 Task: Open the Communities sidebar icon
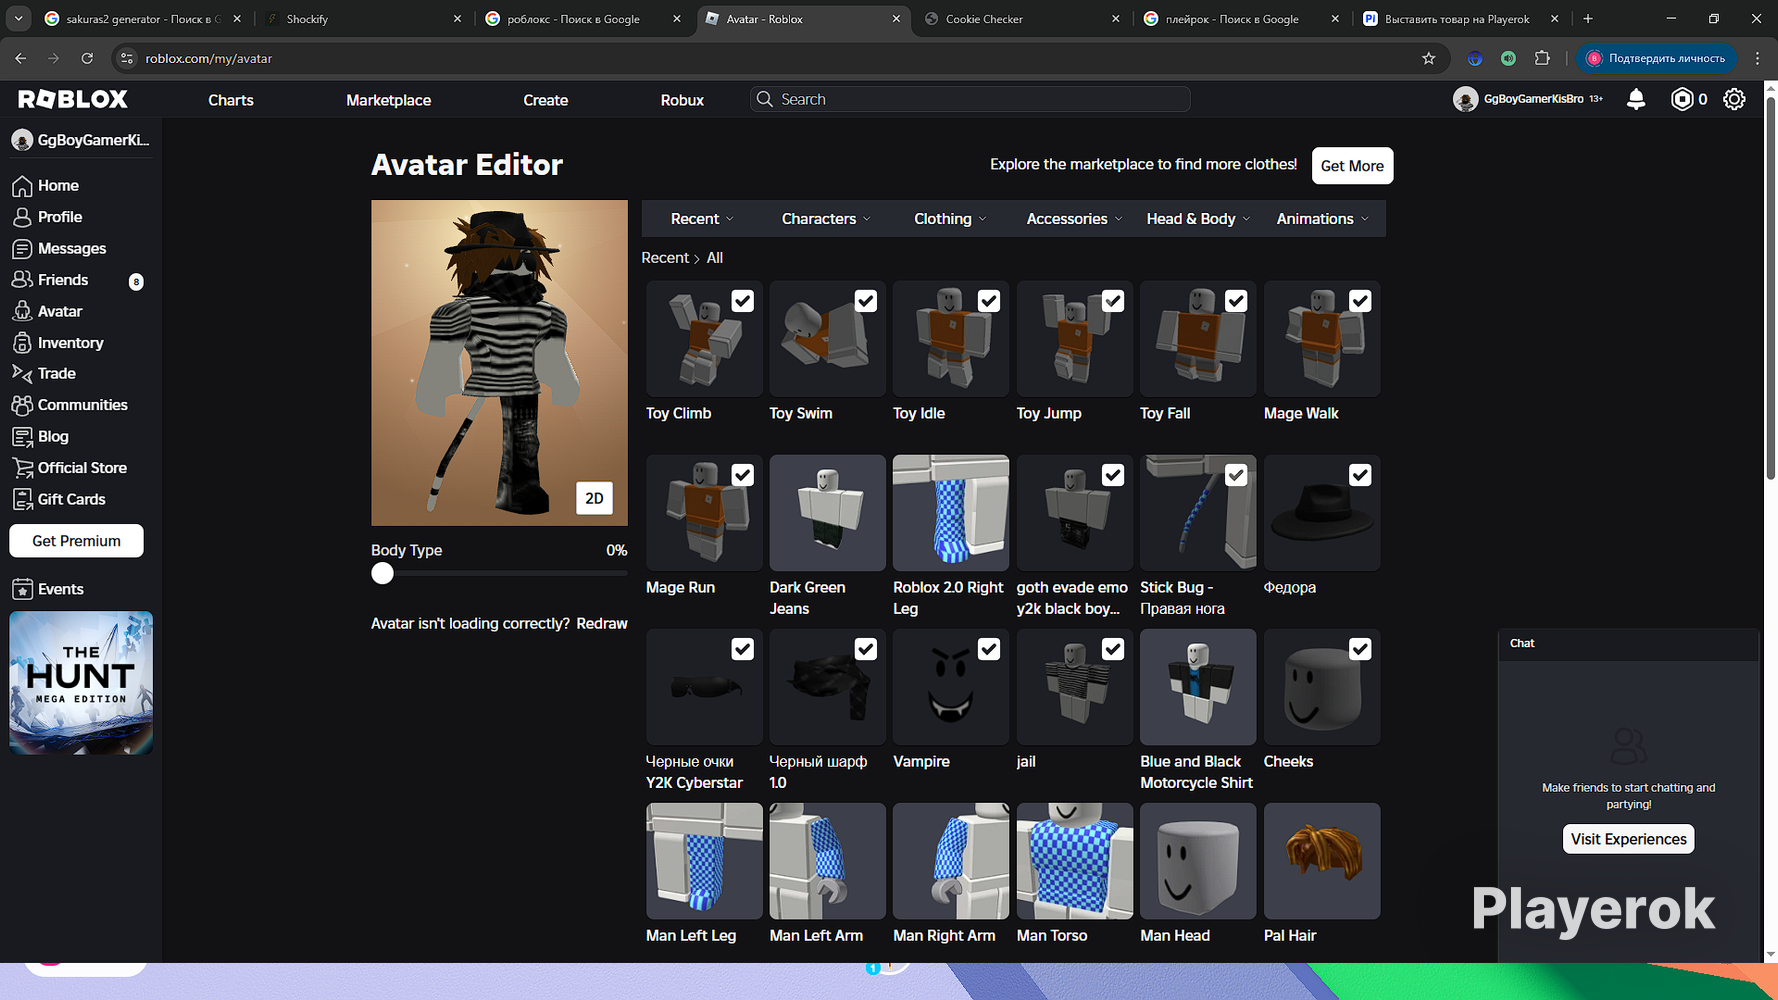22,405
